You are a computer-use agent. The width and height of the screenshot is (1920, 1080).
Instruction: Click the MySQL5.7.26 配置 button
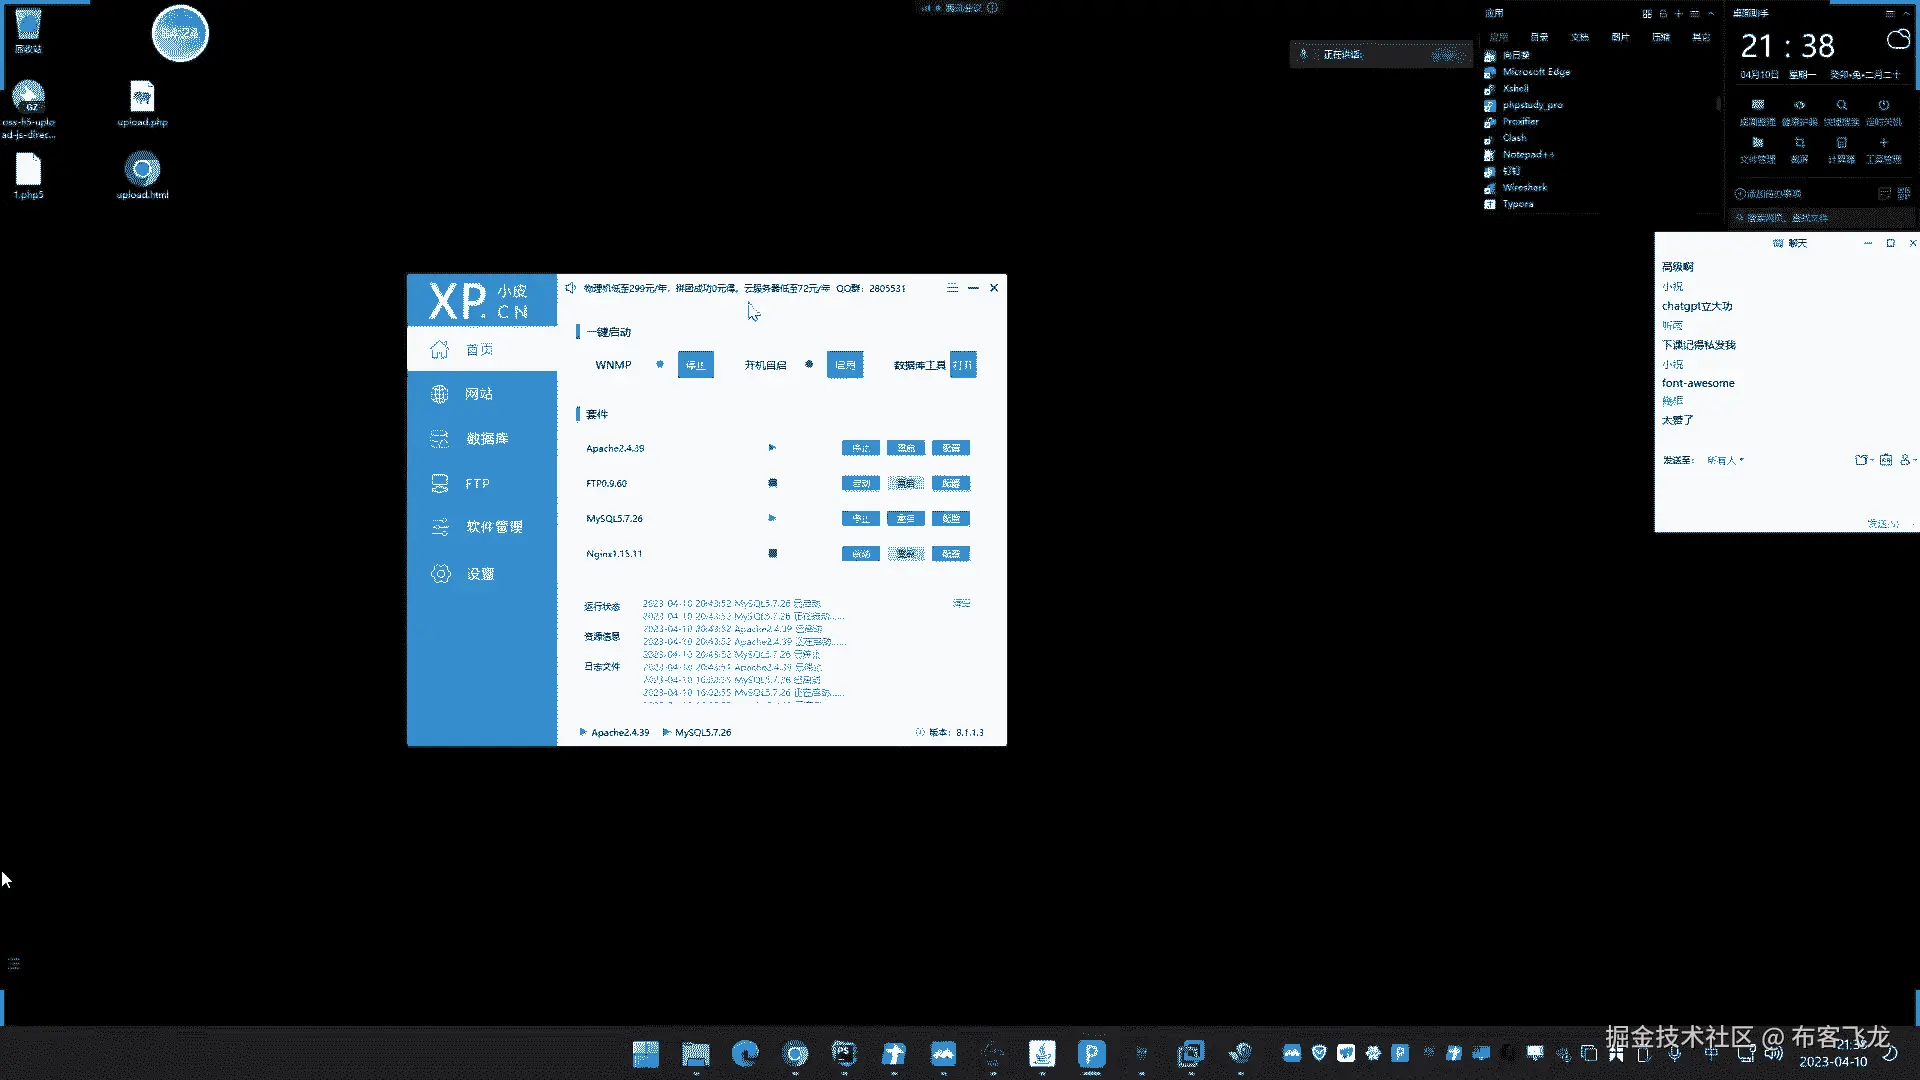coord(950,519)
